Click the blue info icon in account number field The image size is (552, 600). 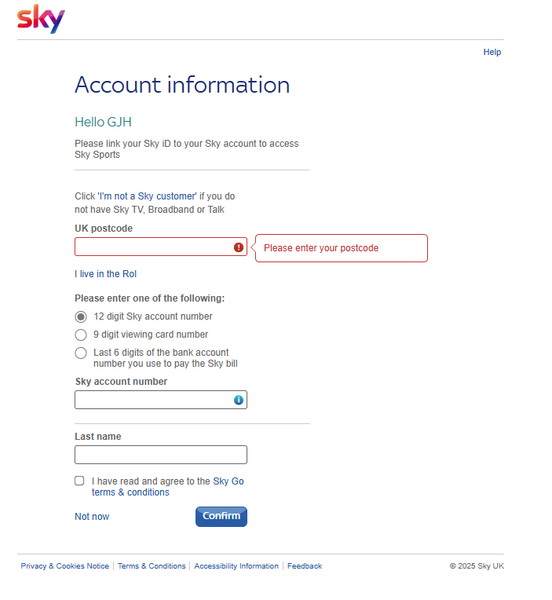pyautogui.click(x=238, y=400)
